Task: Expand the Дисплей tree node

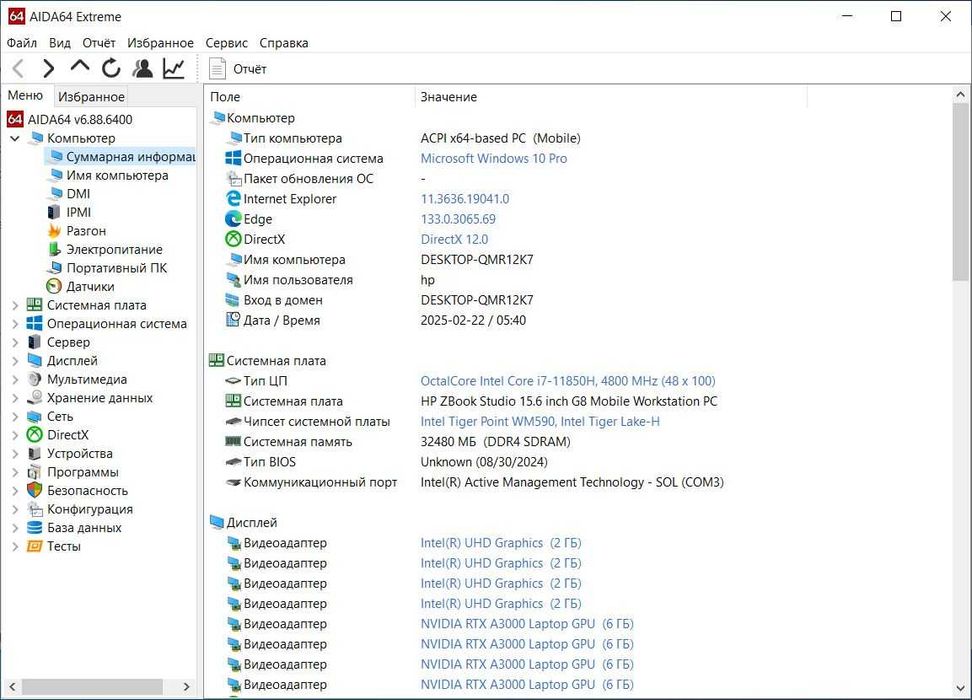Action: point(15,361)
